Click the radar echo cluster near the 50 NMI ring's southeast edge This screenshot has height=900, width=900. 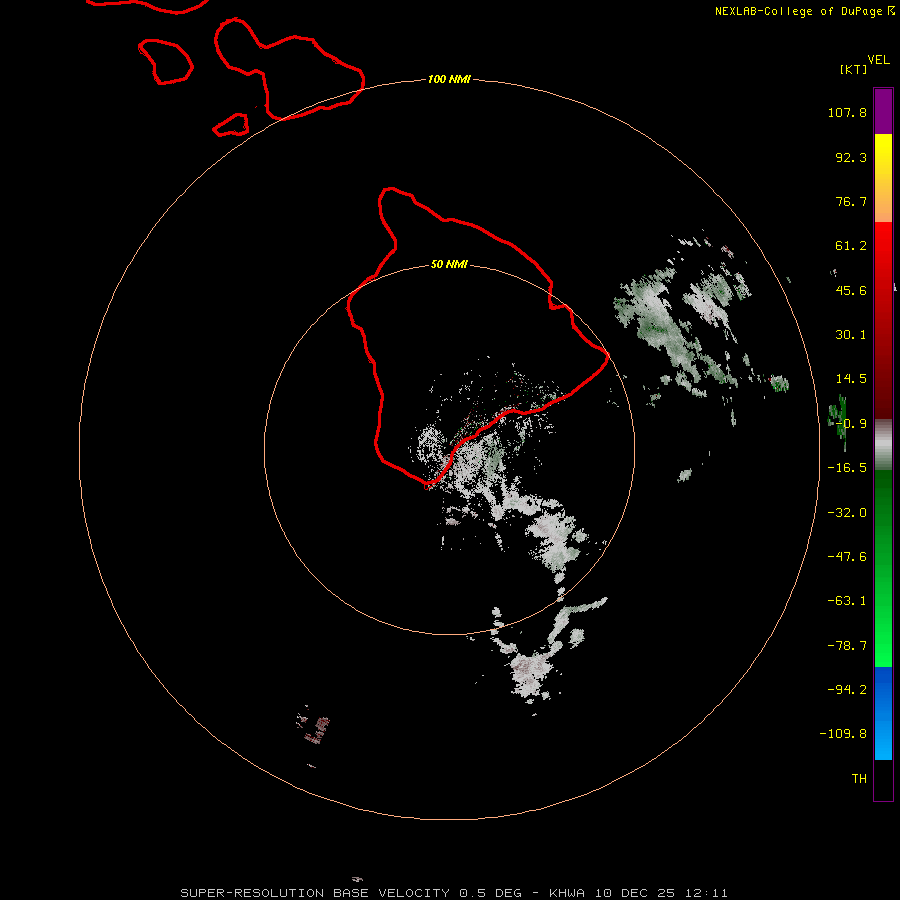click(554, 542)
